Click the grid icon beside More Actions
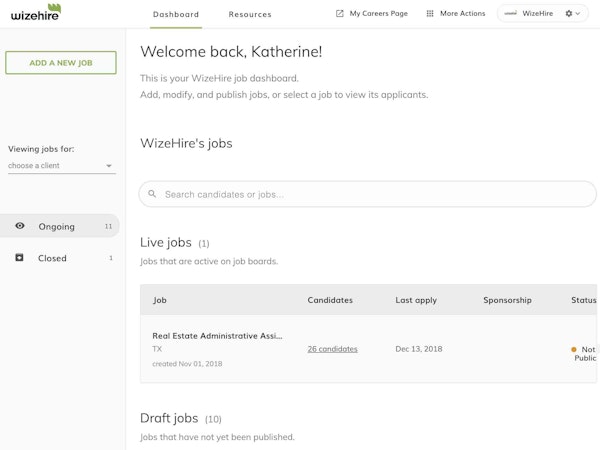The image size is (600, 450). pos(430,14)
